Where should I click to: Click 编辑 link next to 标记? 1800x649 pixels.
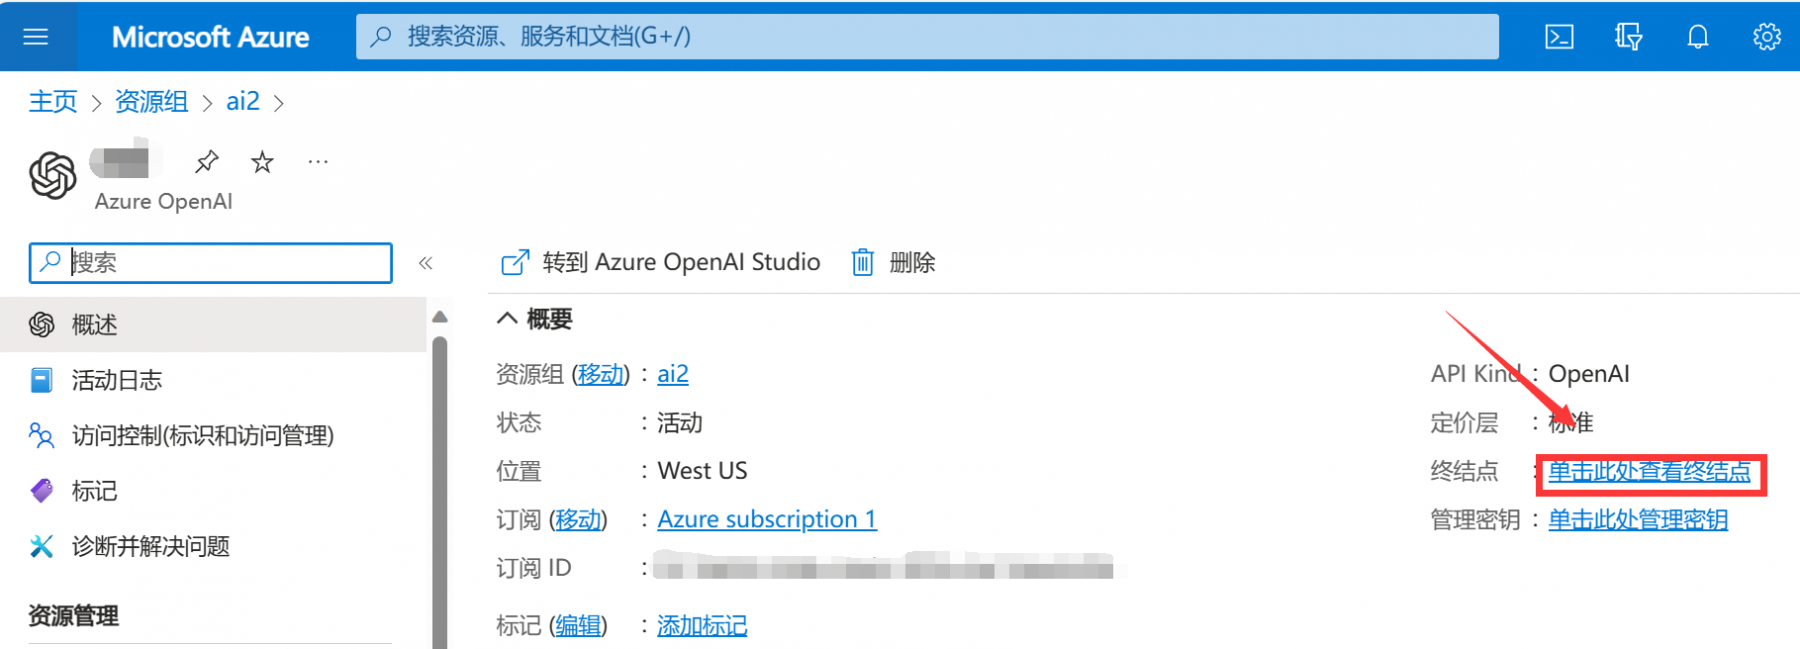click(x=578, y=626)
